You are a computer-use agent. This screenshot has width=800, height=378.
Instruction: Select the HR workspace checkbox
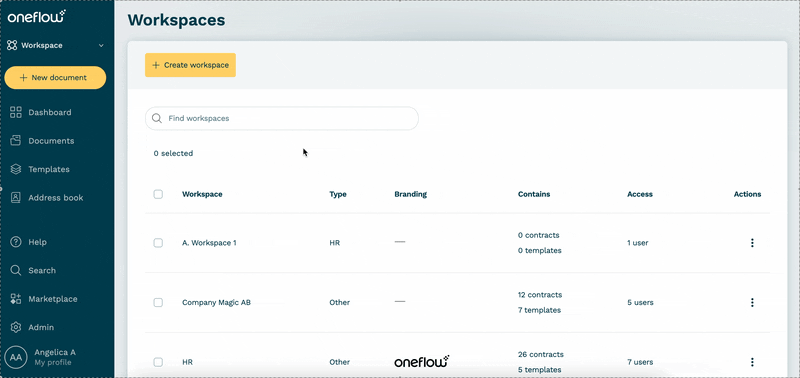[158, 362]
